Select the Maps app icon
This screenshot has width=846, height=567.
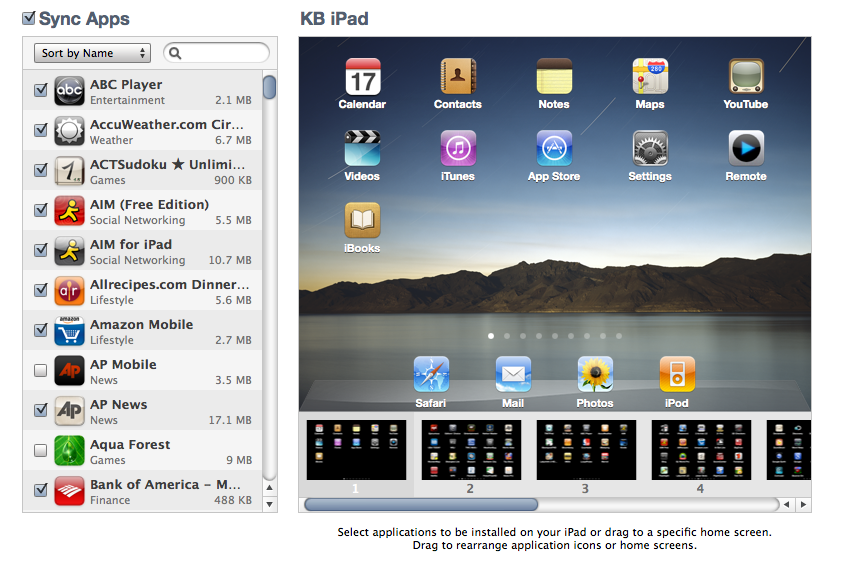(650, 77)
